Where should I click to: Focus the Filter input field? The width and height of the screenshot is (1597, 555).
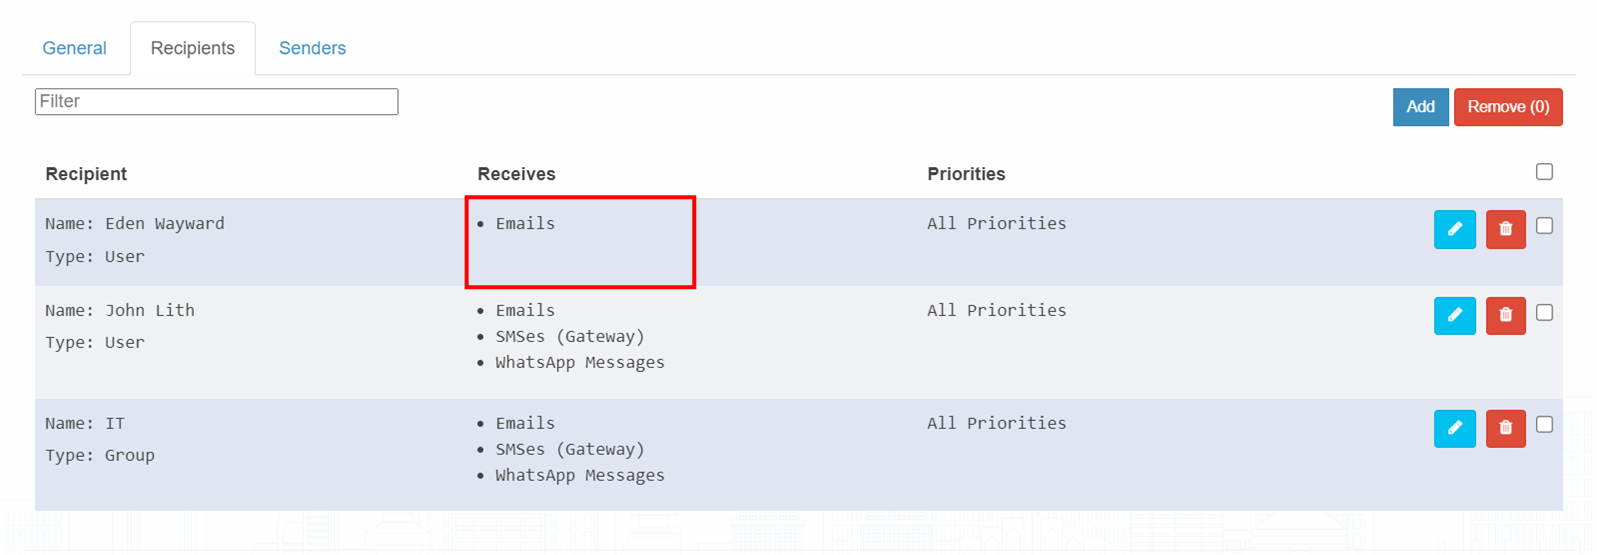point(216,101)
